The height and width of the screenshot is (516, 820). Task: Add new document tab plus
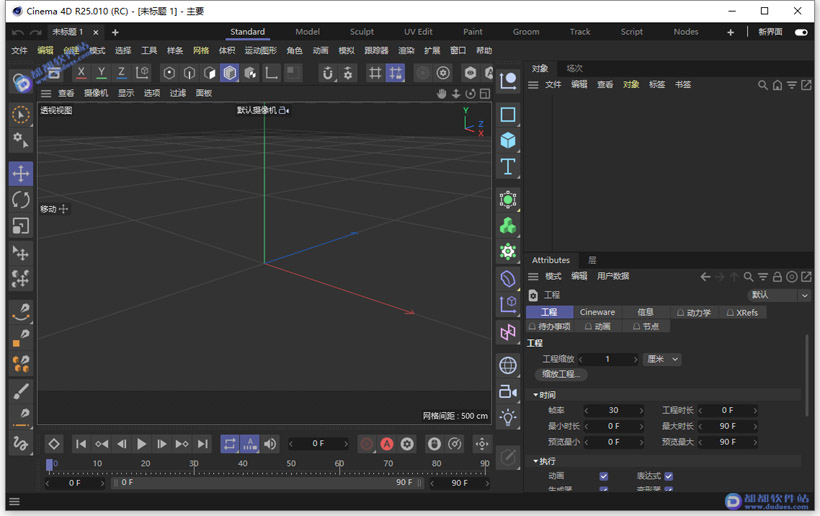(x=115, y=32)
